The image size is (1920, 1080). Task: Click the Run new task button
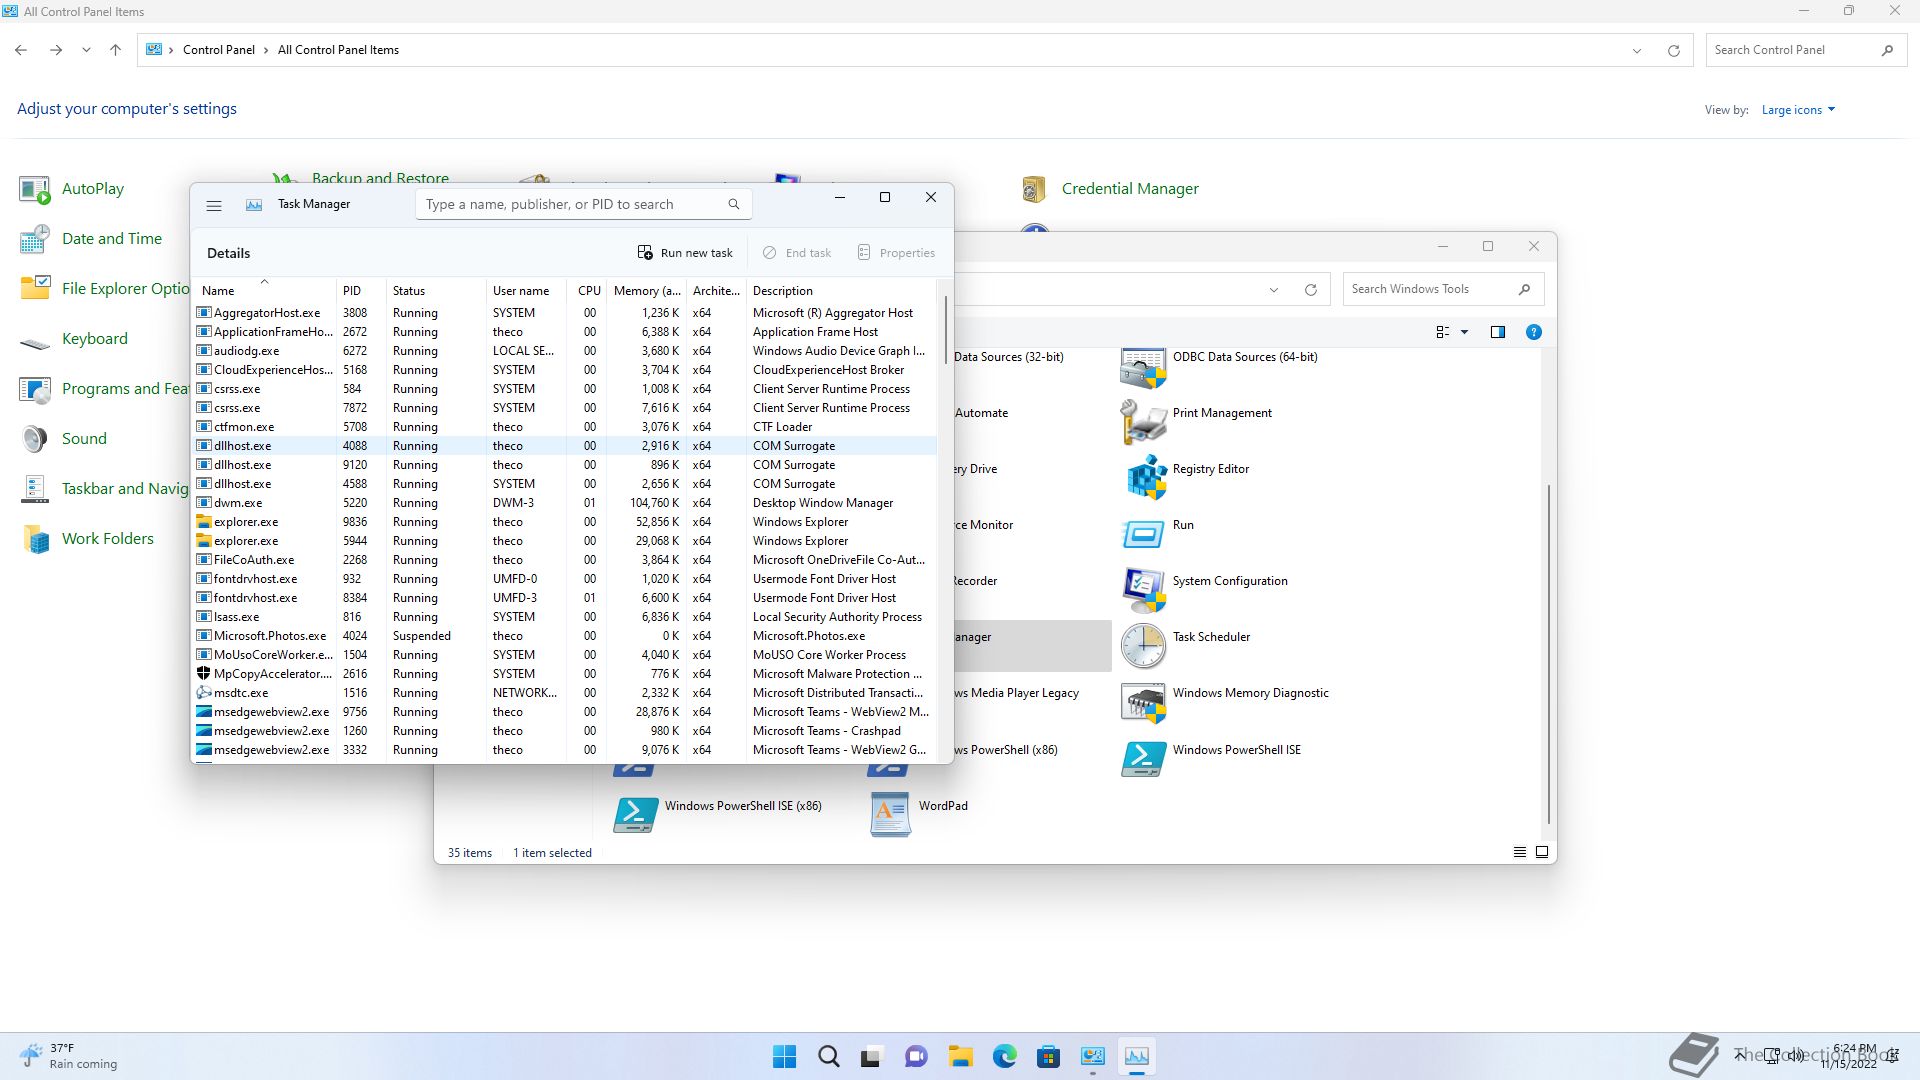coord(685,253)
